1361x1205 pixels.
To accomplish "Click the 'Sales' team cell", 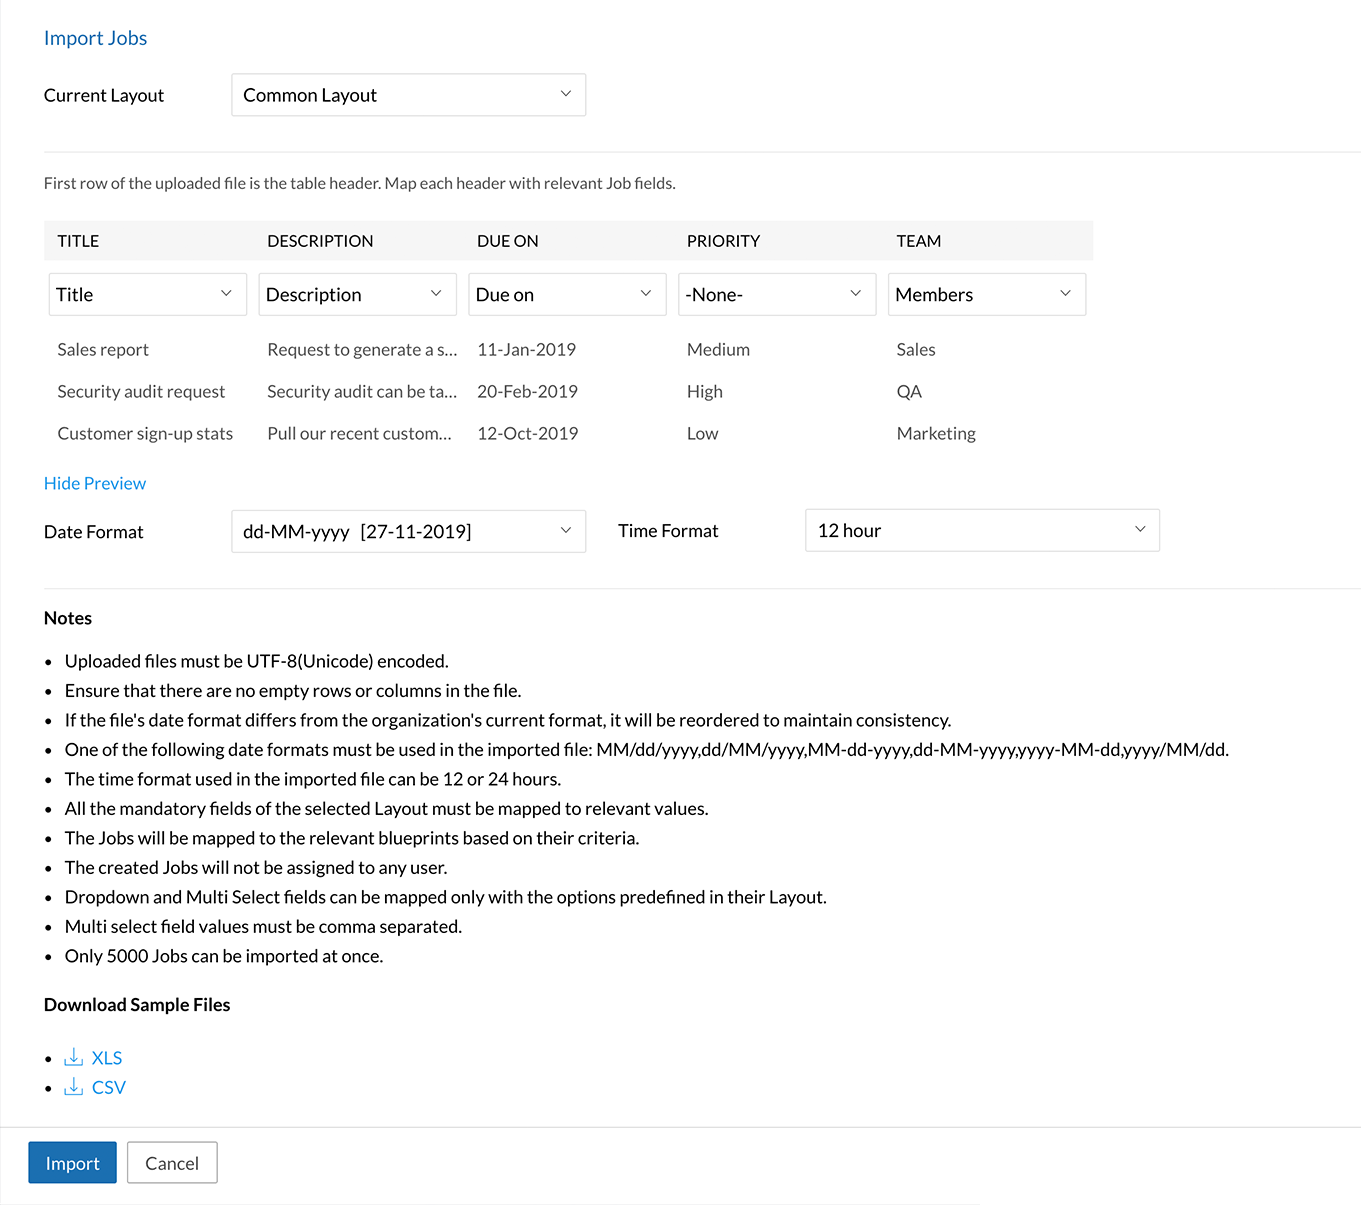I will click(x=915, y=349).
